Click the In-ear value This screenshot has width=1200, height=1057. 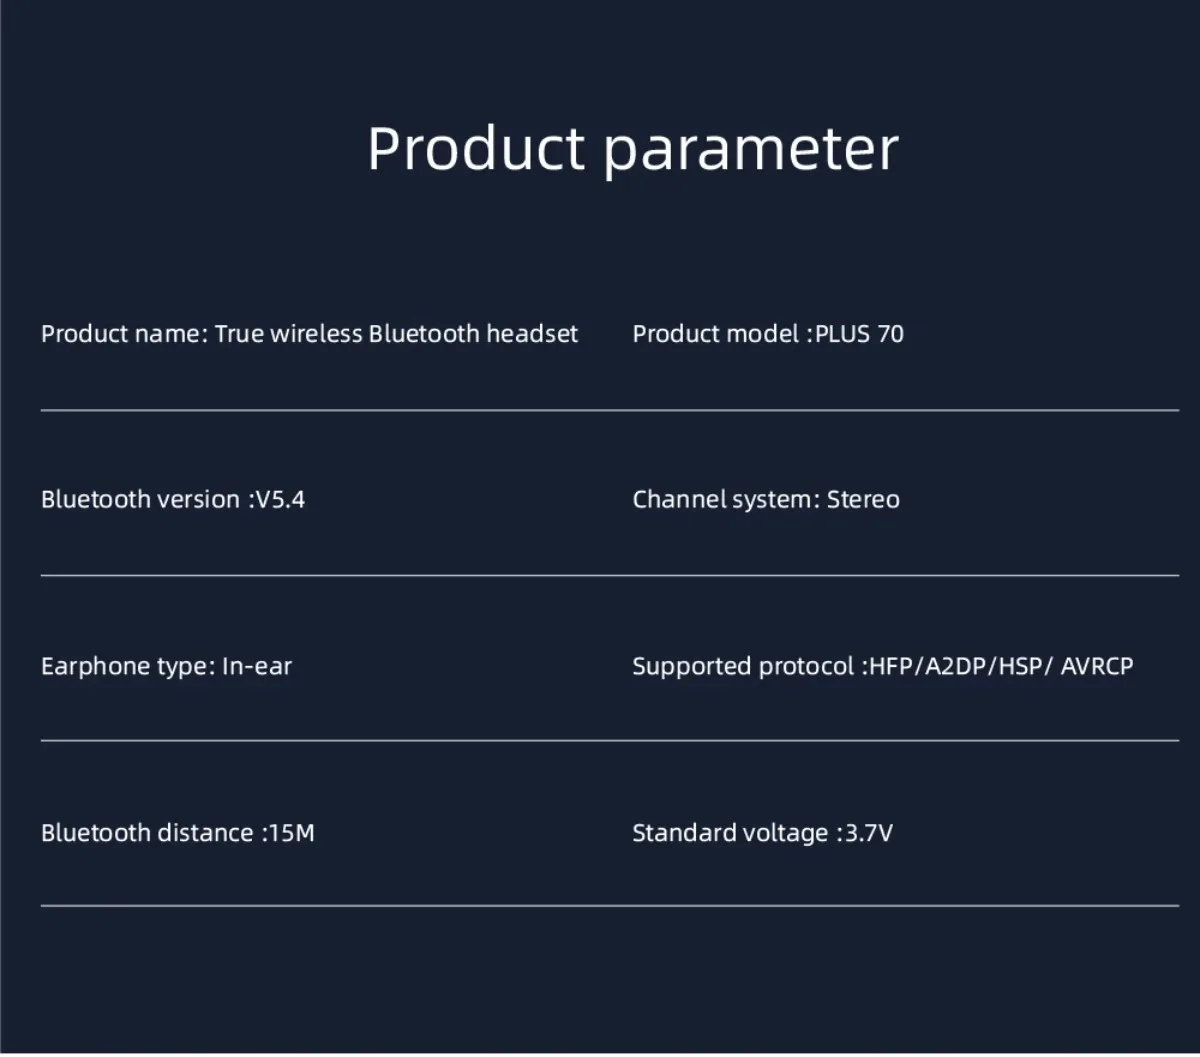point(257,666)
